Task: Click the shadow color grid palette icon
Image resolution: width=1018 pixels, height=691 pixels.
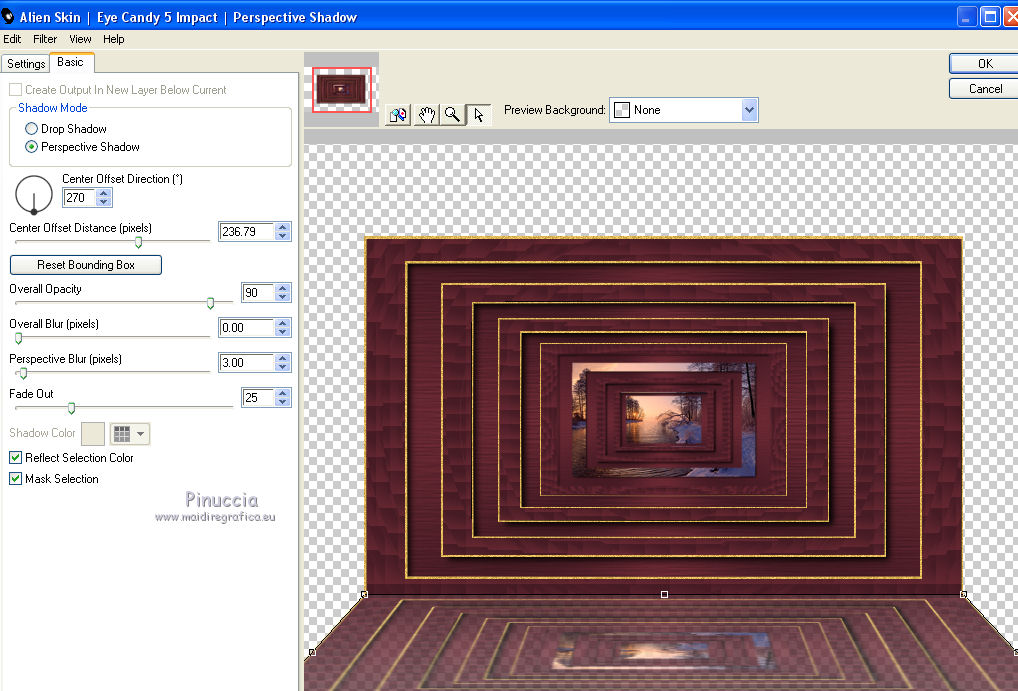Action: [x=122, y=434]
